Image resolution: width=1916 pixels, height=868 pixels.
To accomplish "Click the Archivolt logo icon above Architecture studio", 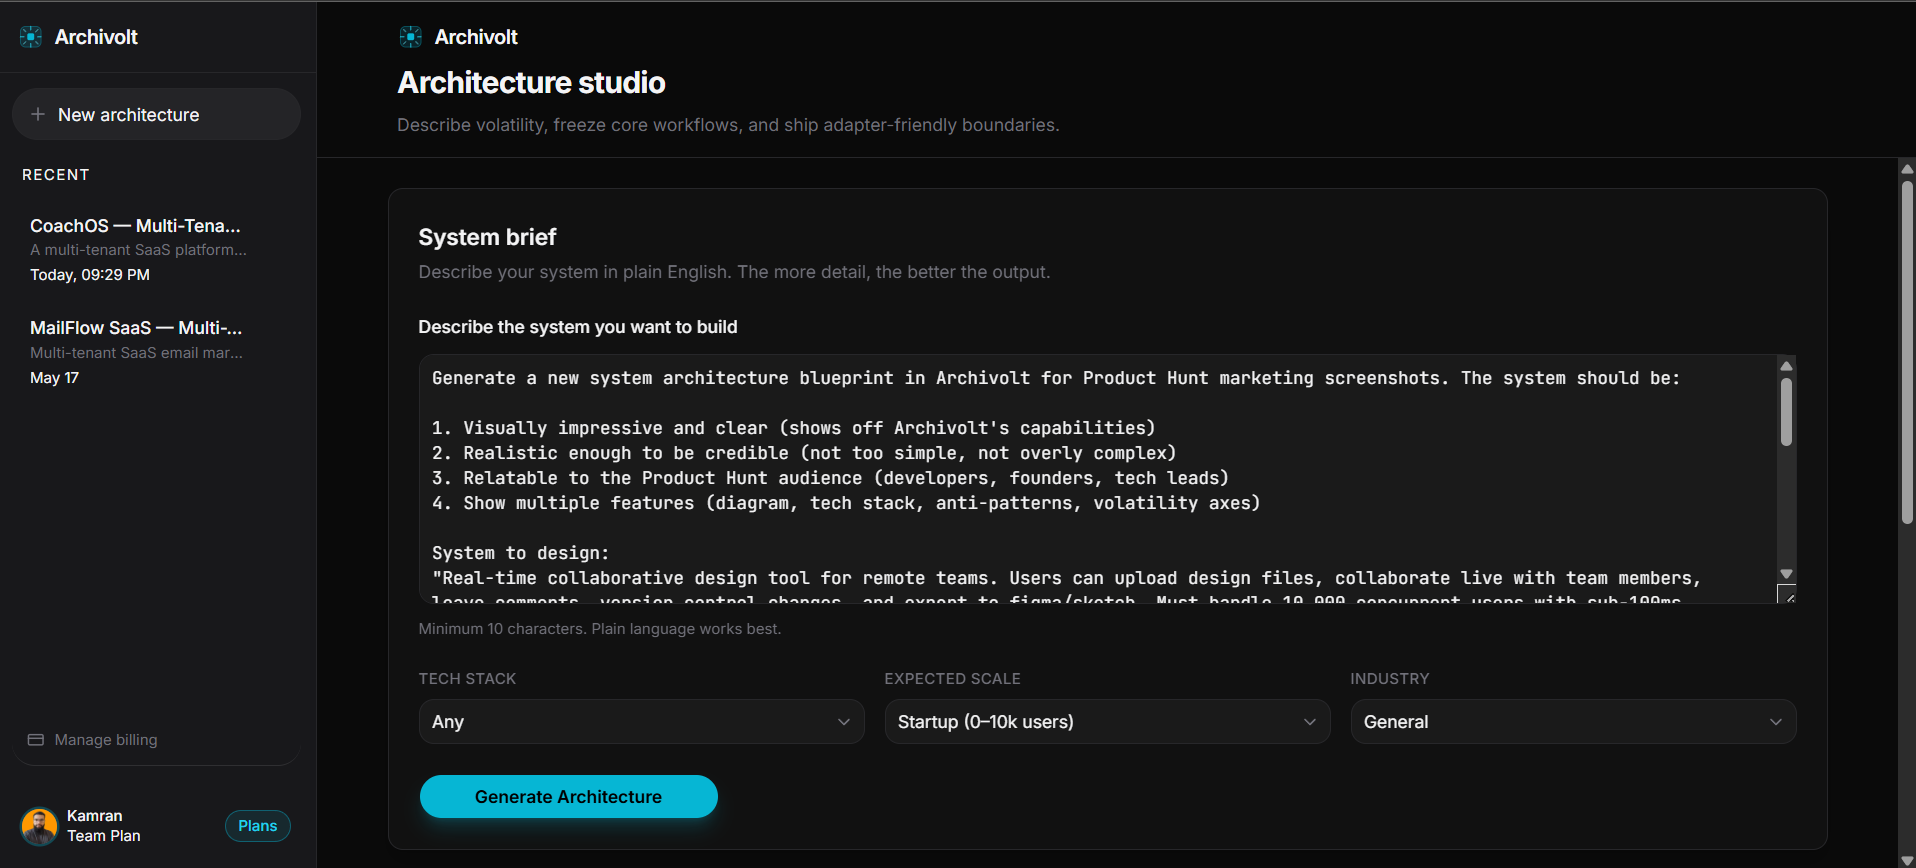I will tap(411, 37).
